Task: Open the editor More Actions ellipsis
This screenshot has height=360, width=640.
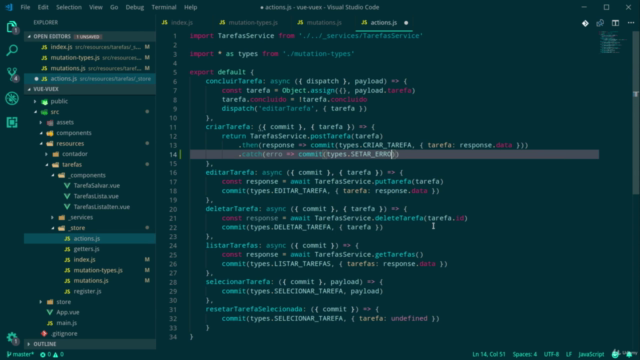Action: tap(631, 23)
